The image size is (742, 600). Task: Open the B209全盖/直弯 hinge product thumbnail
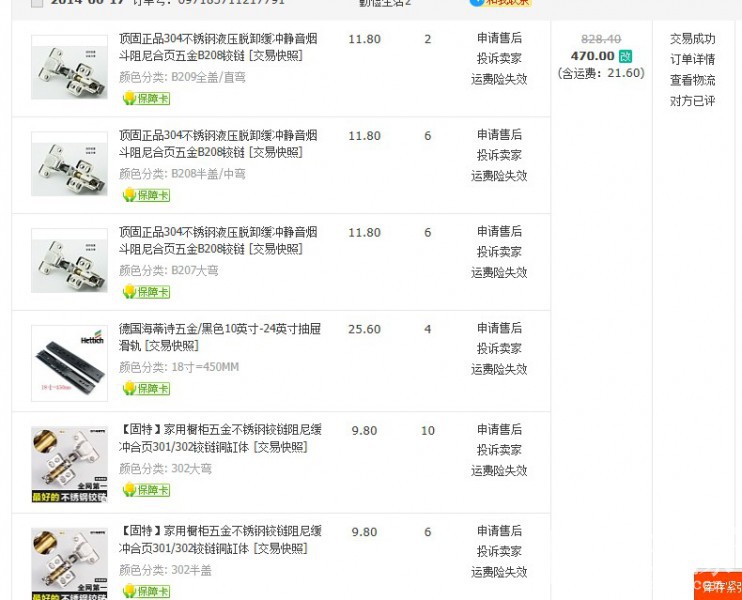(69, 67)
